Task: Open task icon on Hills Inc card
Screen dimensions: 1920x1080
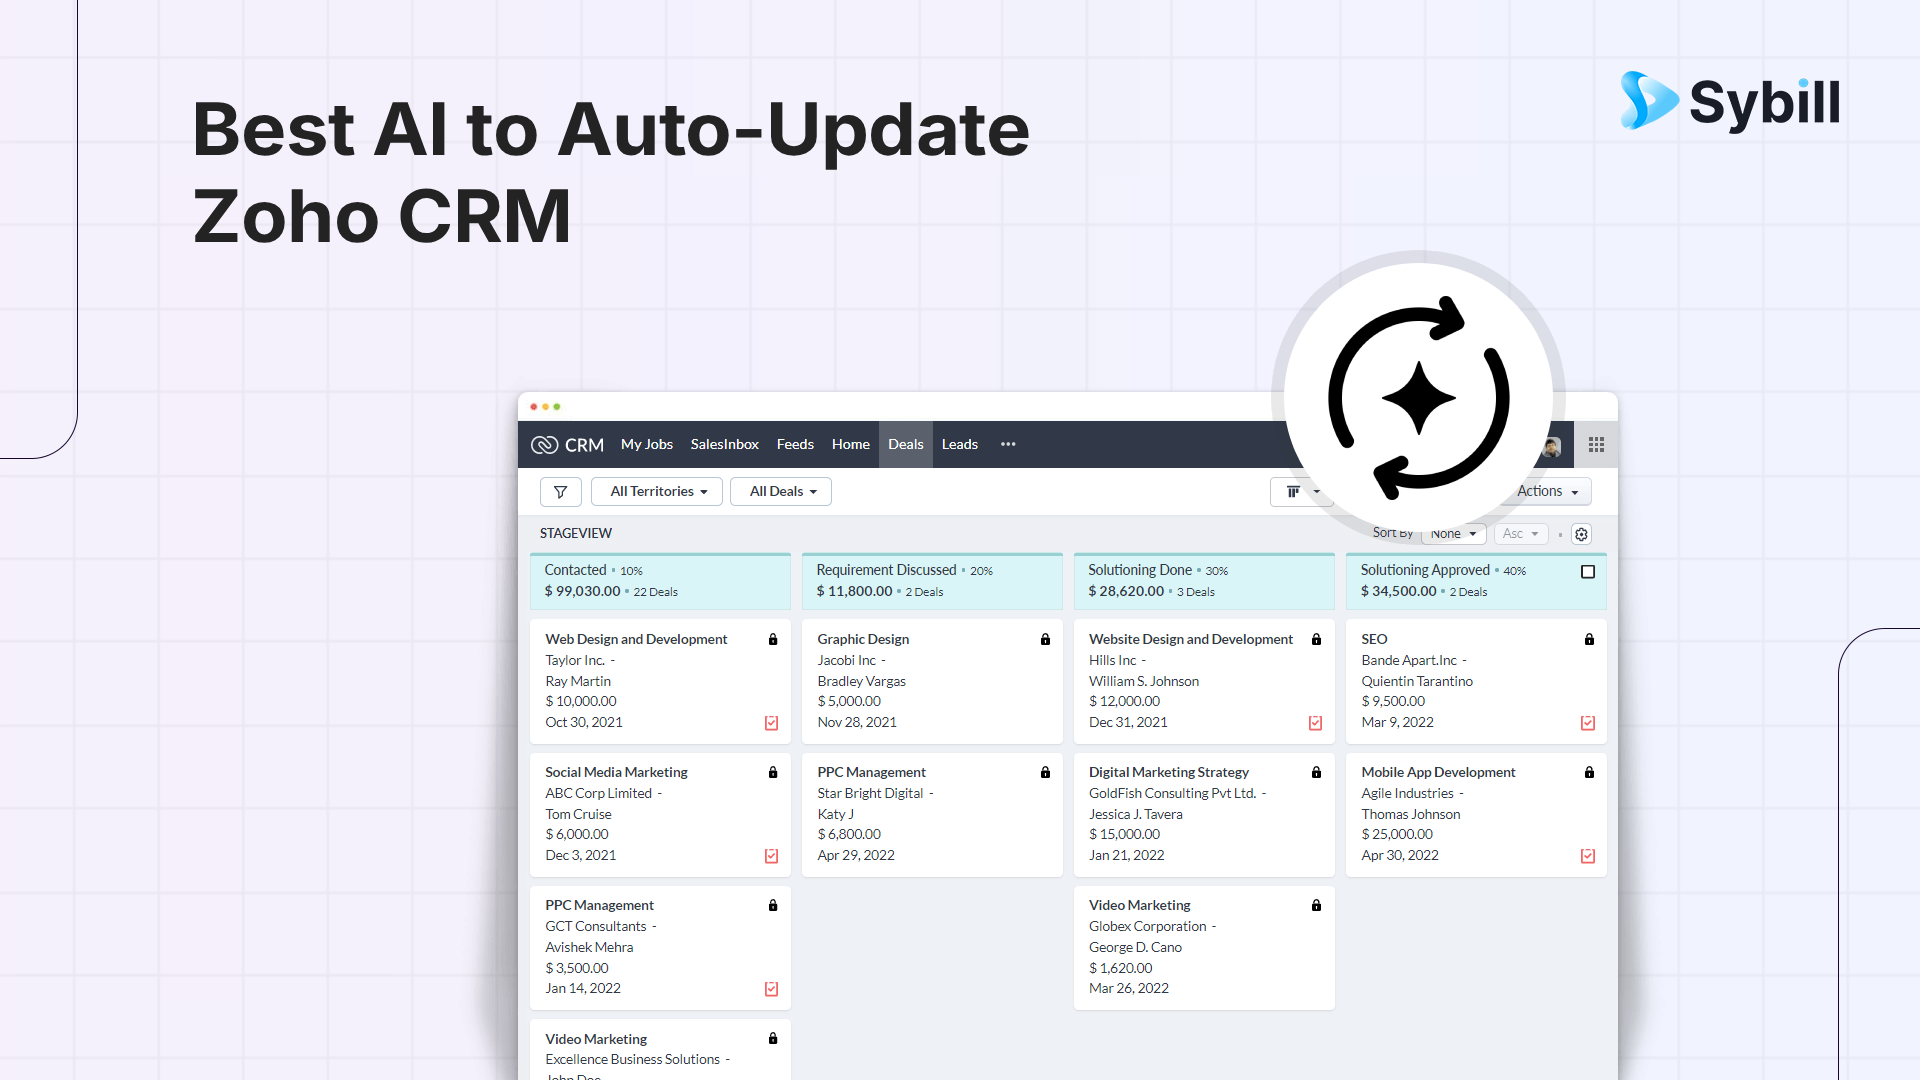Action: pos(1316,723)
